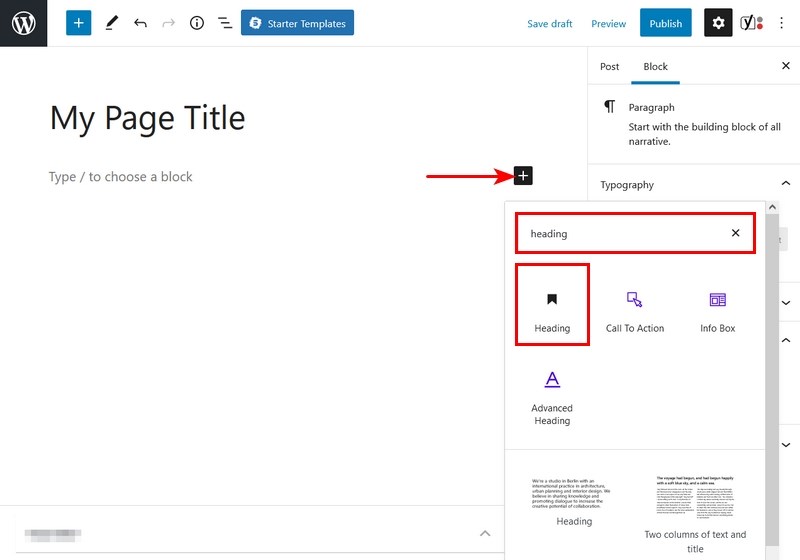This screenshot has height=560, width=800.
Task: Open the document Details info icon
Action: 197,23
